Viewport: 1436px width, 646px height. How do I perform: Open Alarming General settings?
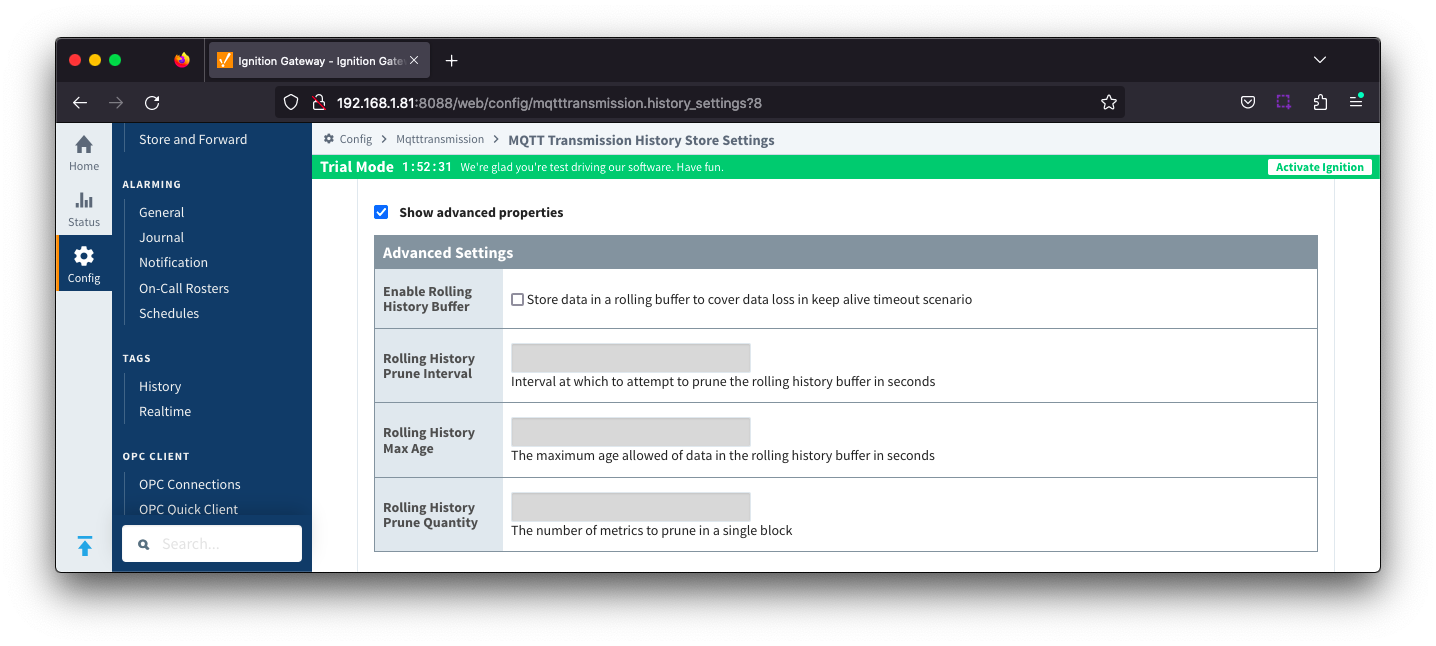162,212
